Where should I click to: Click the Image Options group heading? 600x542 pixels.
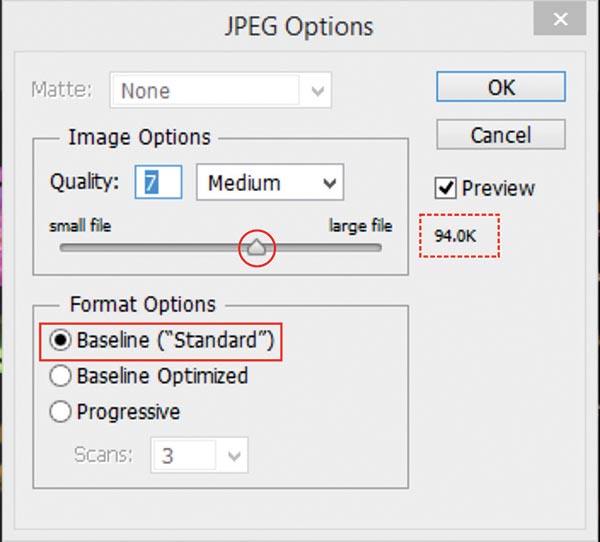coord(139,137)
